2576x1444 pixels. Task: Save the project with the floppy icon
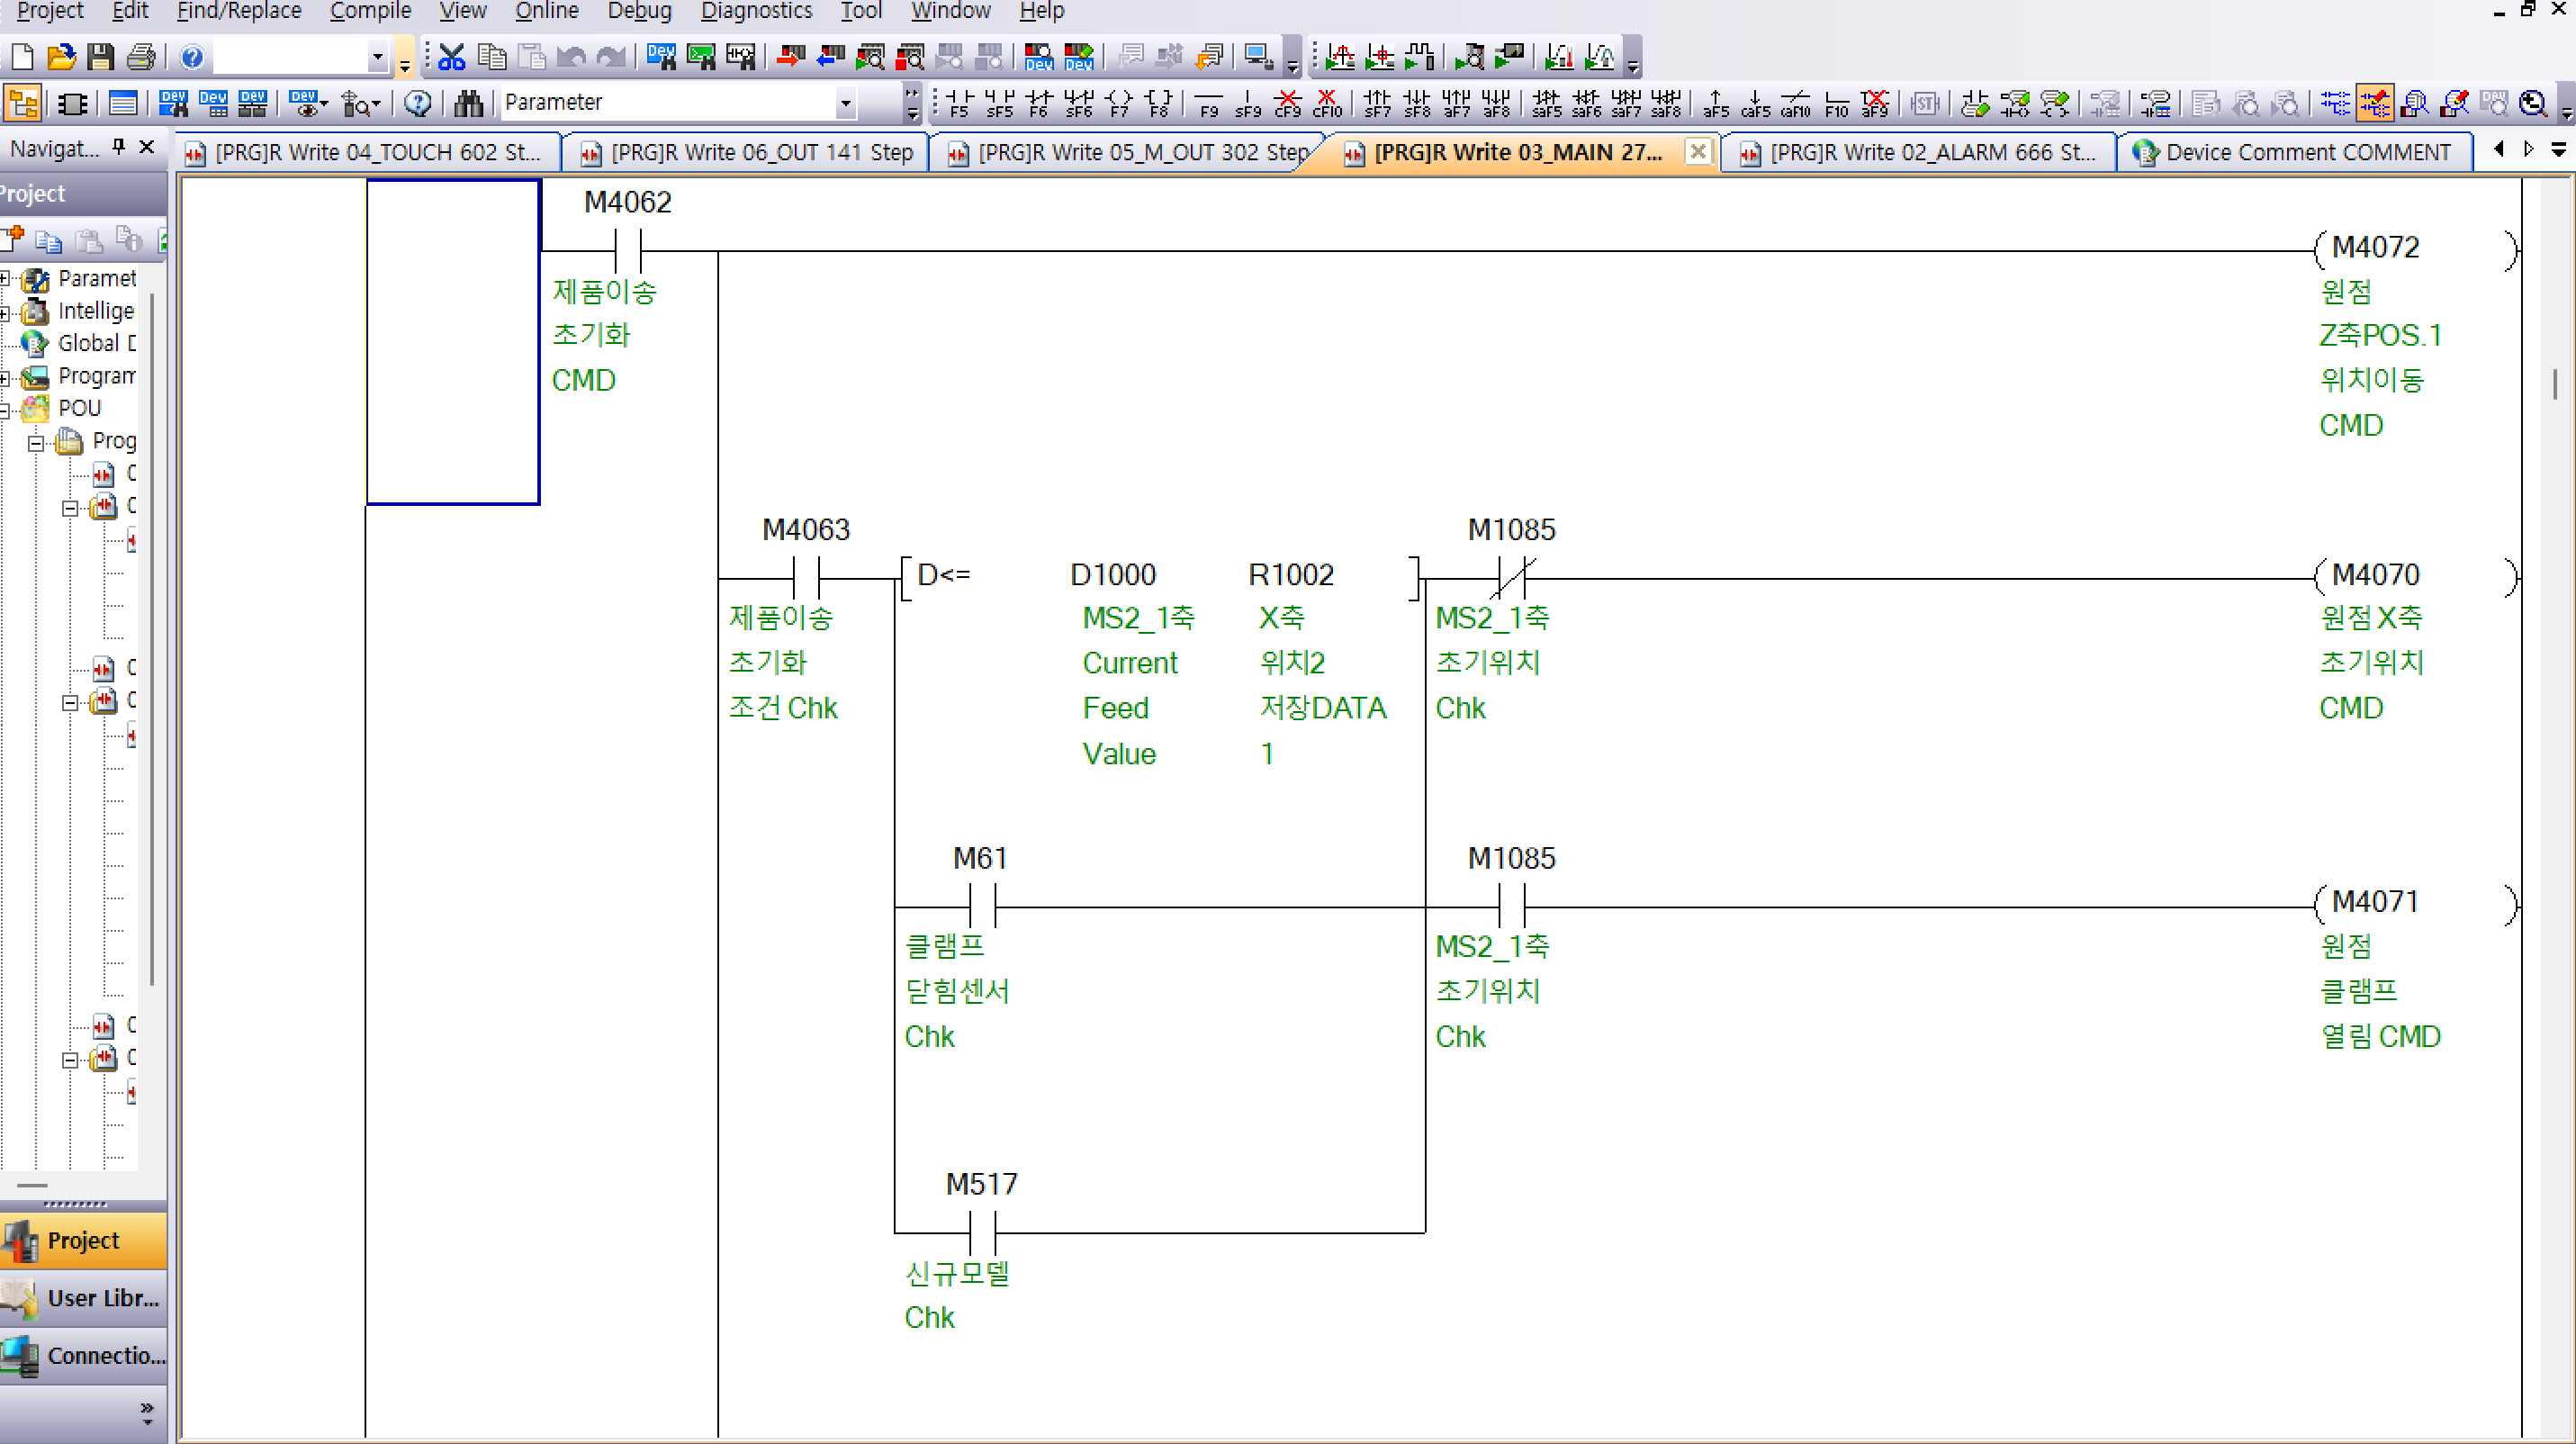(100, 57)
